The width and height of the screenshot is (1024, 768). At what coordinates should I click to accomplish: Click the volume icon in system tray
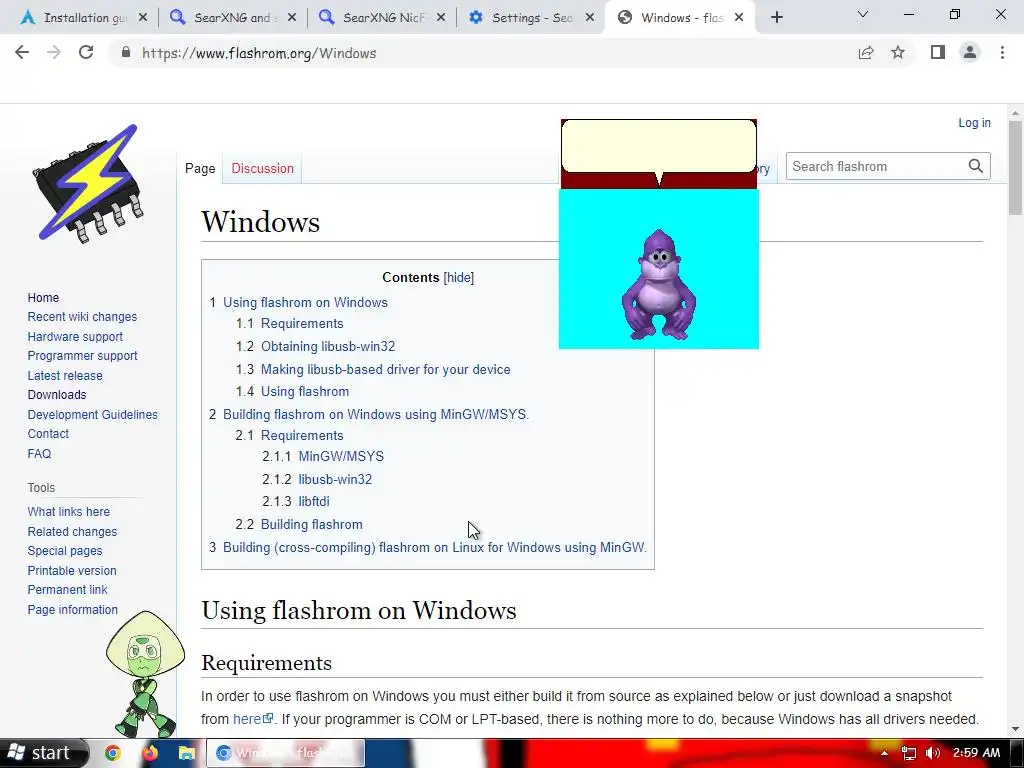(x=933, y=753)
